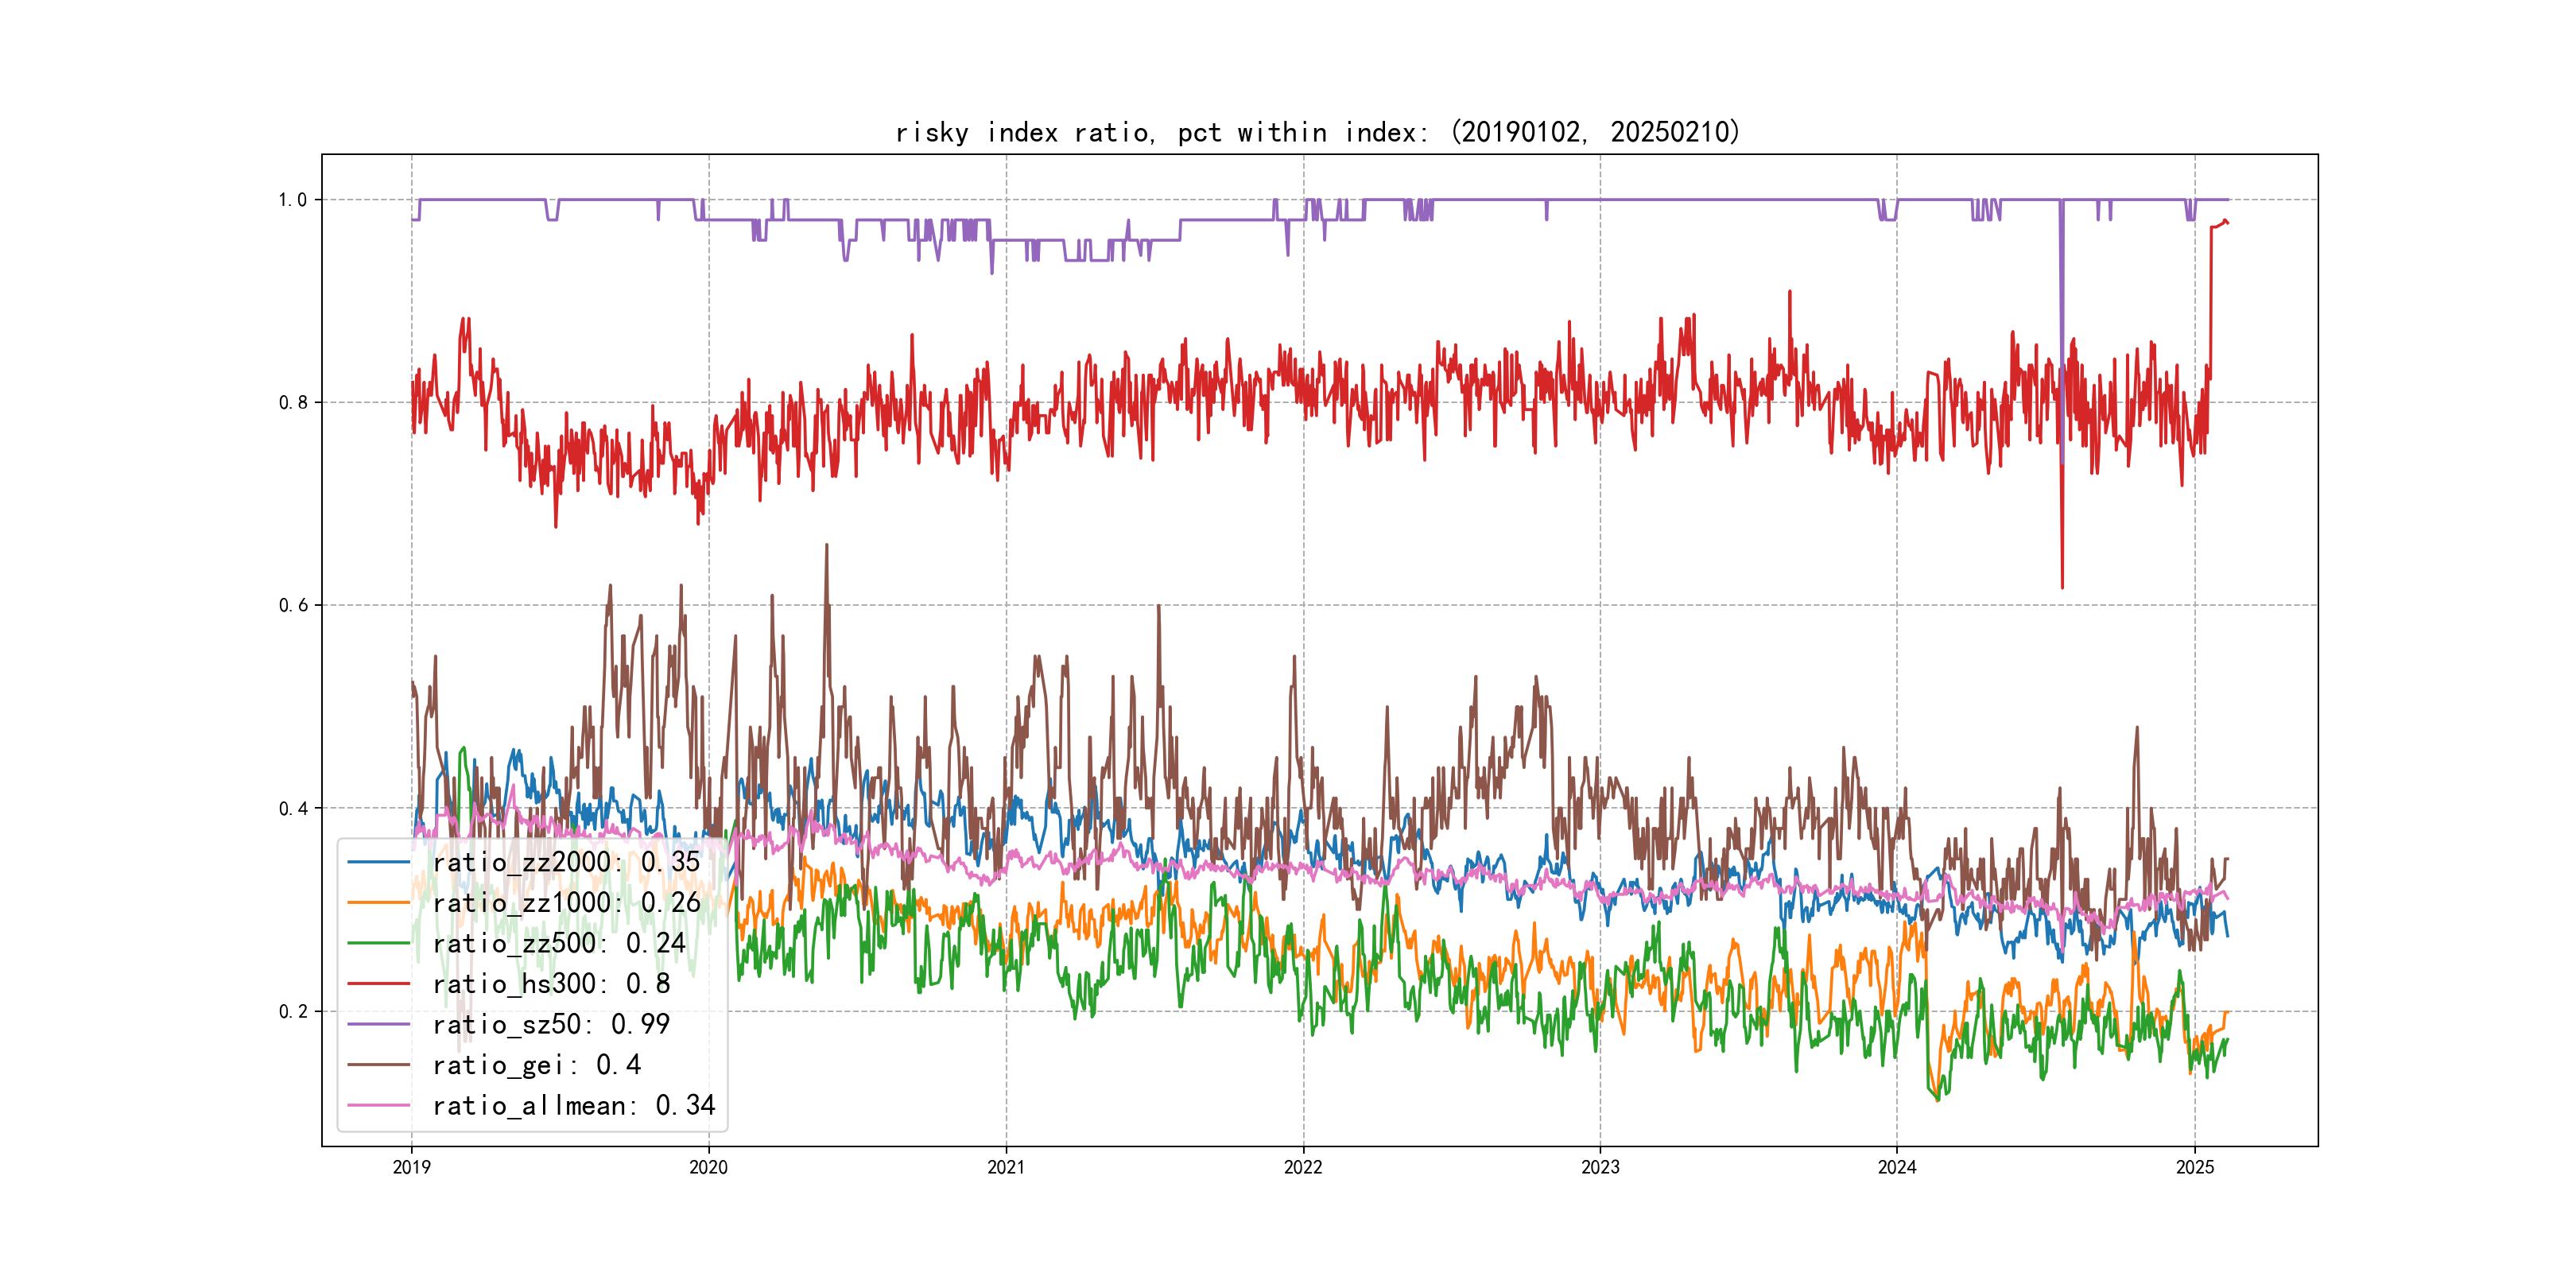The height and width of the screenshot is (1288, 2576).
Task: Click the 2023 x-axis tick label
Action: pos(1600,1167)
